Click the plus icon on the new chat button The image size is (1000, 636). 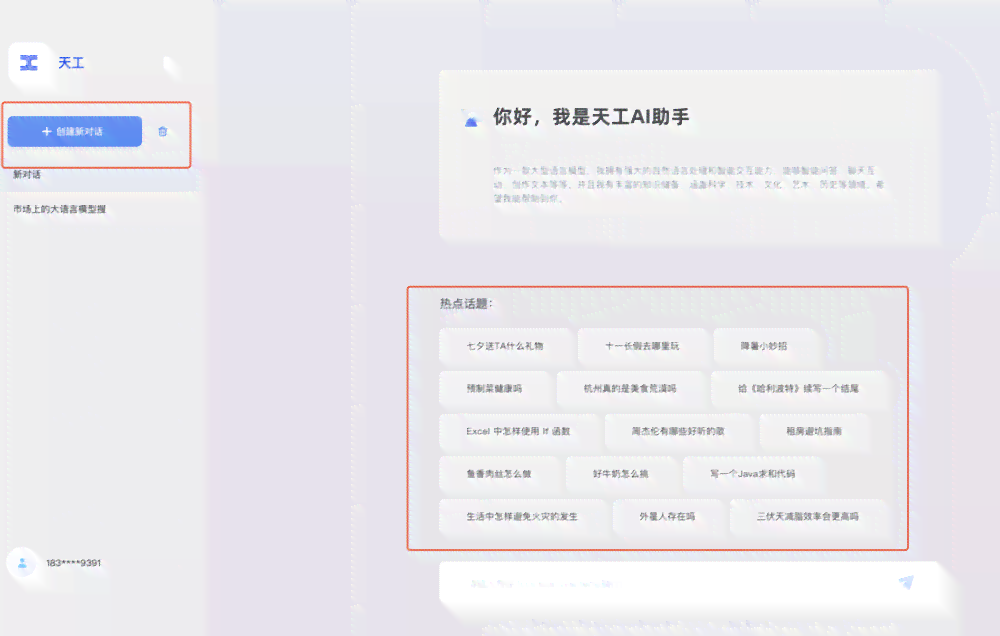(48, 130)
